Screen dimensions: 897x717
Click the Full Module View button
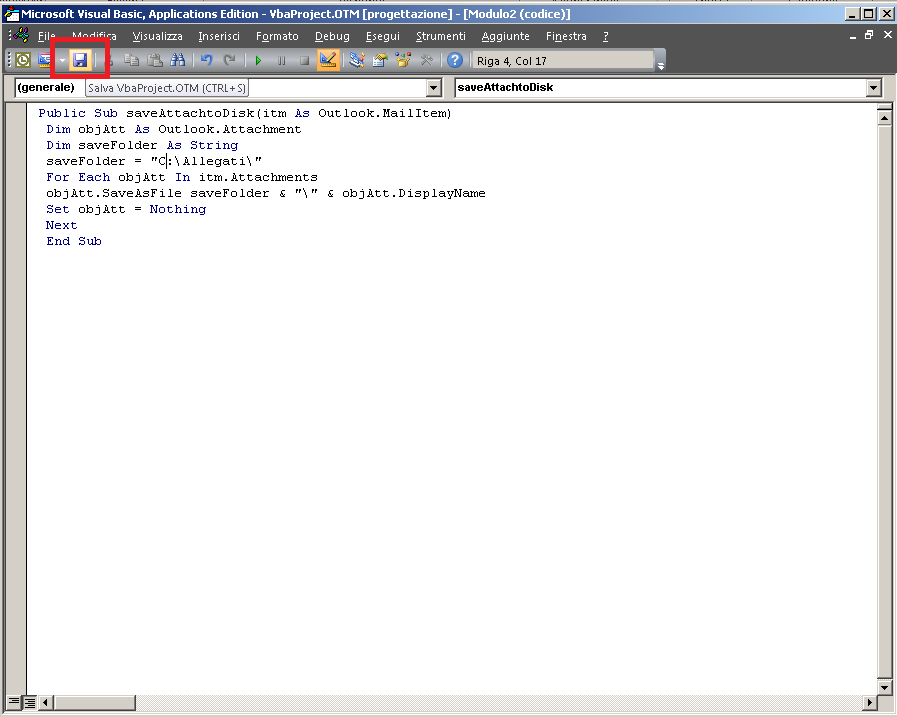pyautogui.click(x=29, y=702)
